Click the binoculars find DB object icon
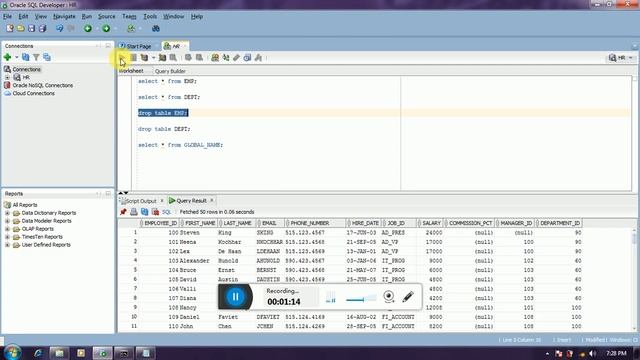 (156, 28)
